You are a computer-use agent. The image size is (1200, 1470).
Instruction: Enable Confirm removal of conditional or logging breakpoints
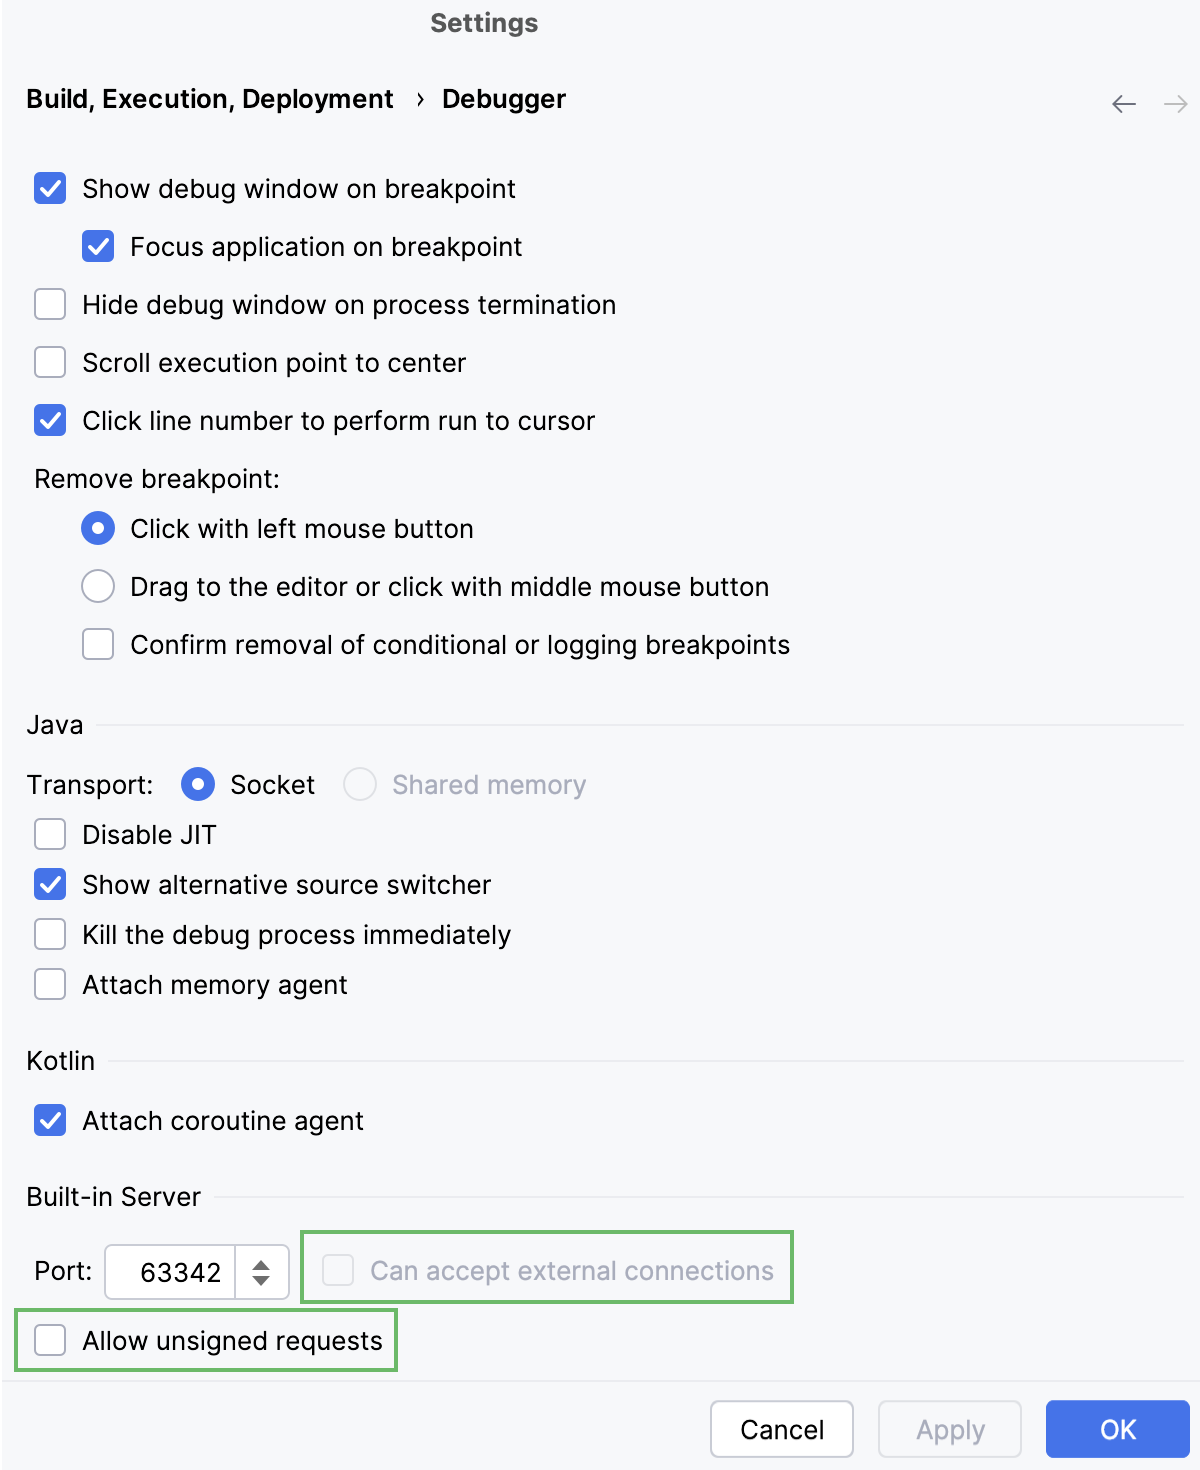point(97,644)
